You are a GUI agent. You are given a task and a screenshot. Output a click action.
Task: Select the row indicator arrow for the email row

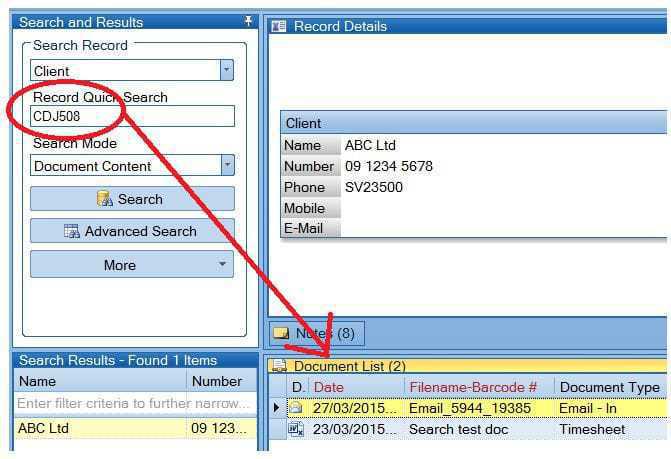click(x=277, y=408)
